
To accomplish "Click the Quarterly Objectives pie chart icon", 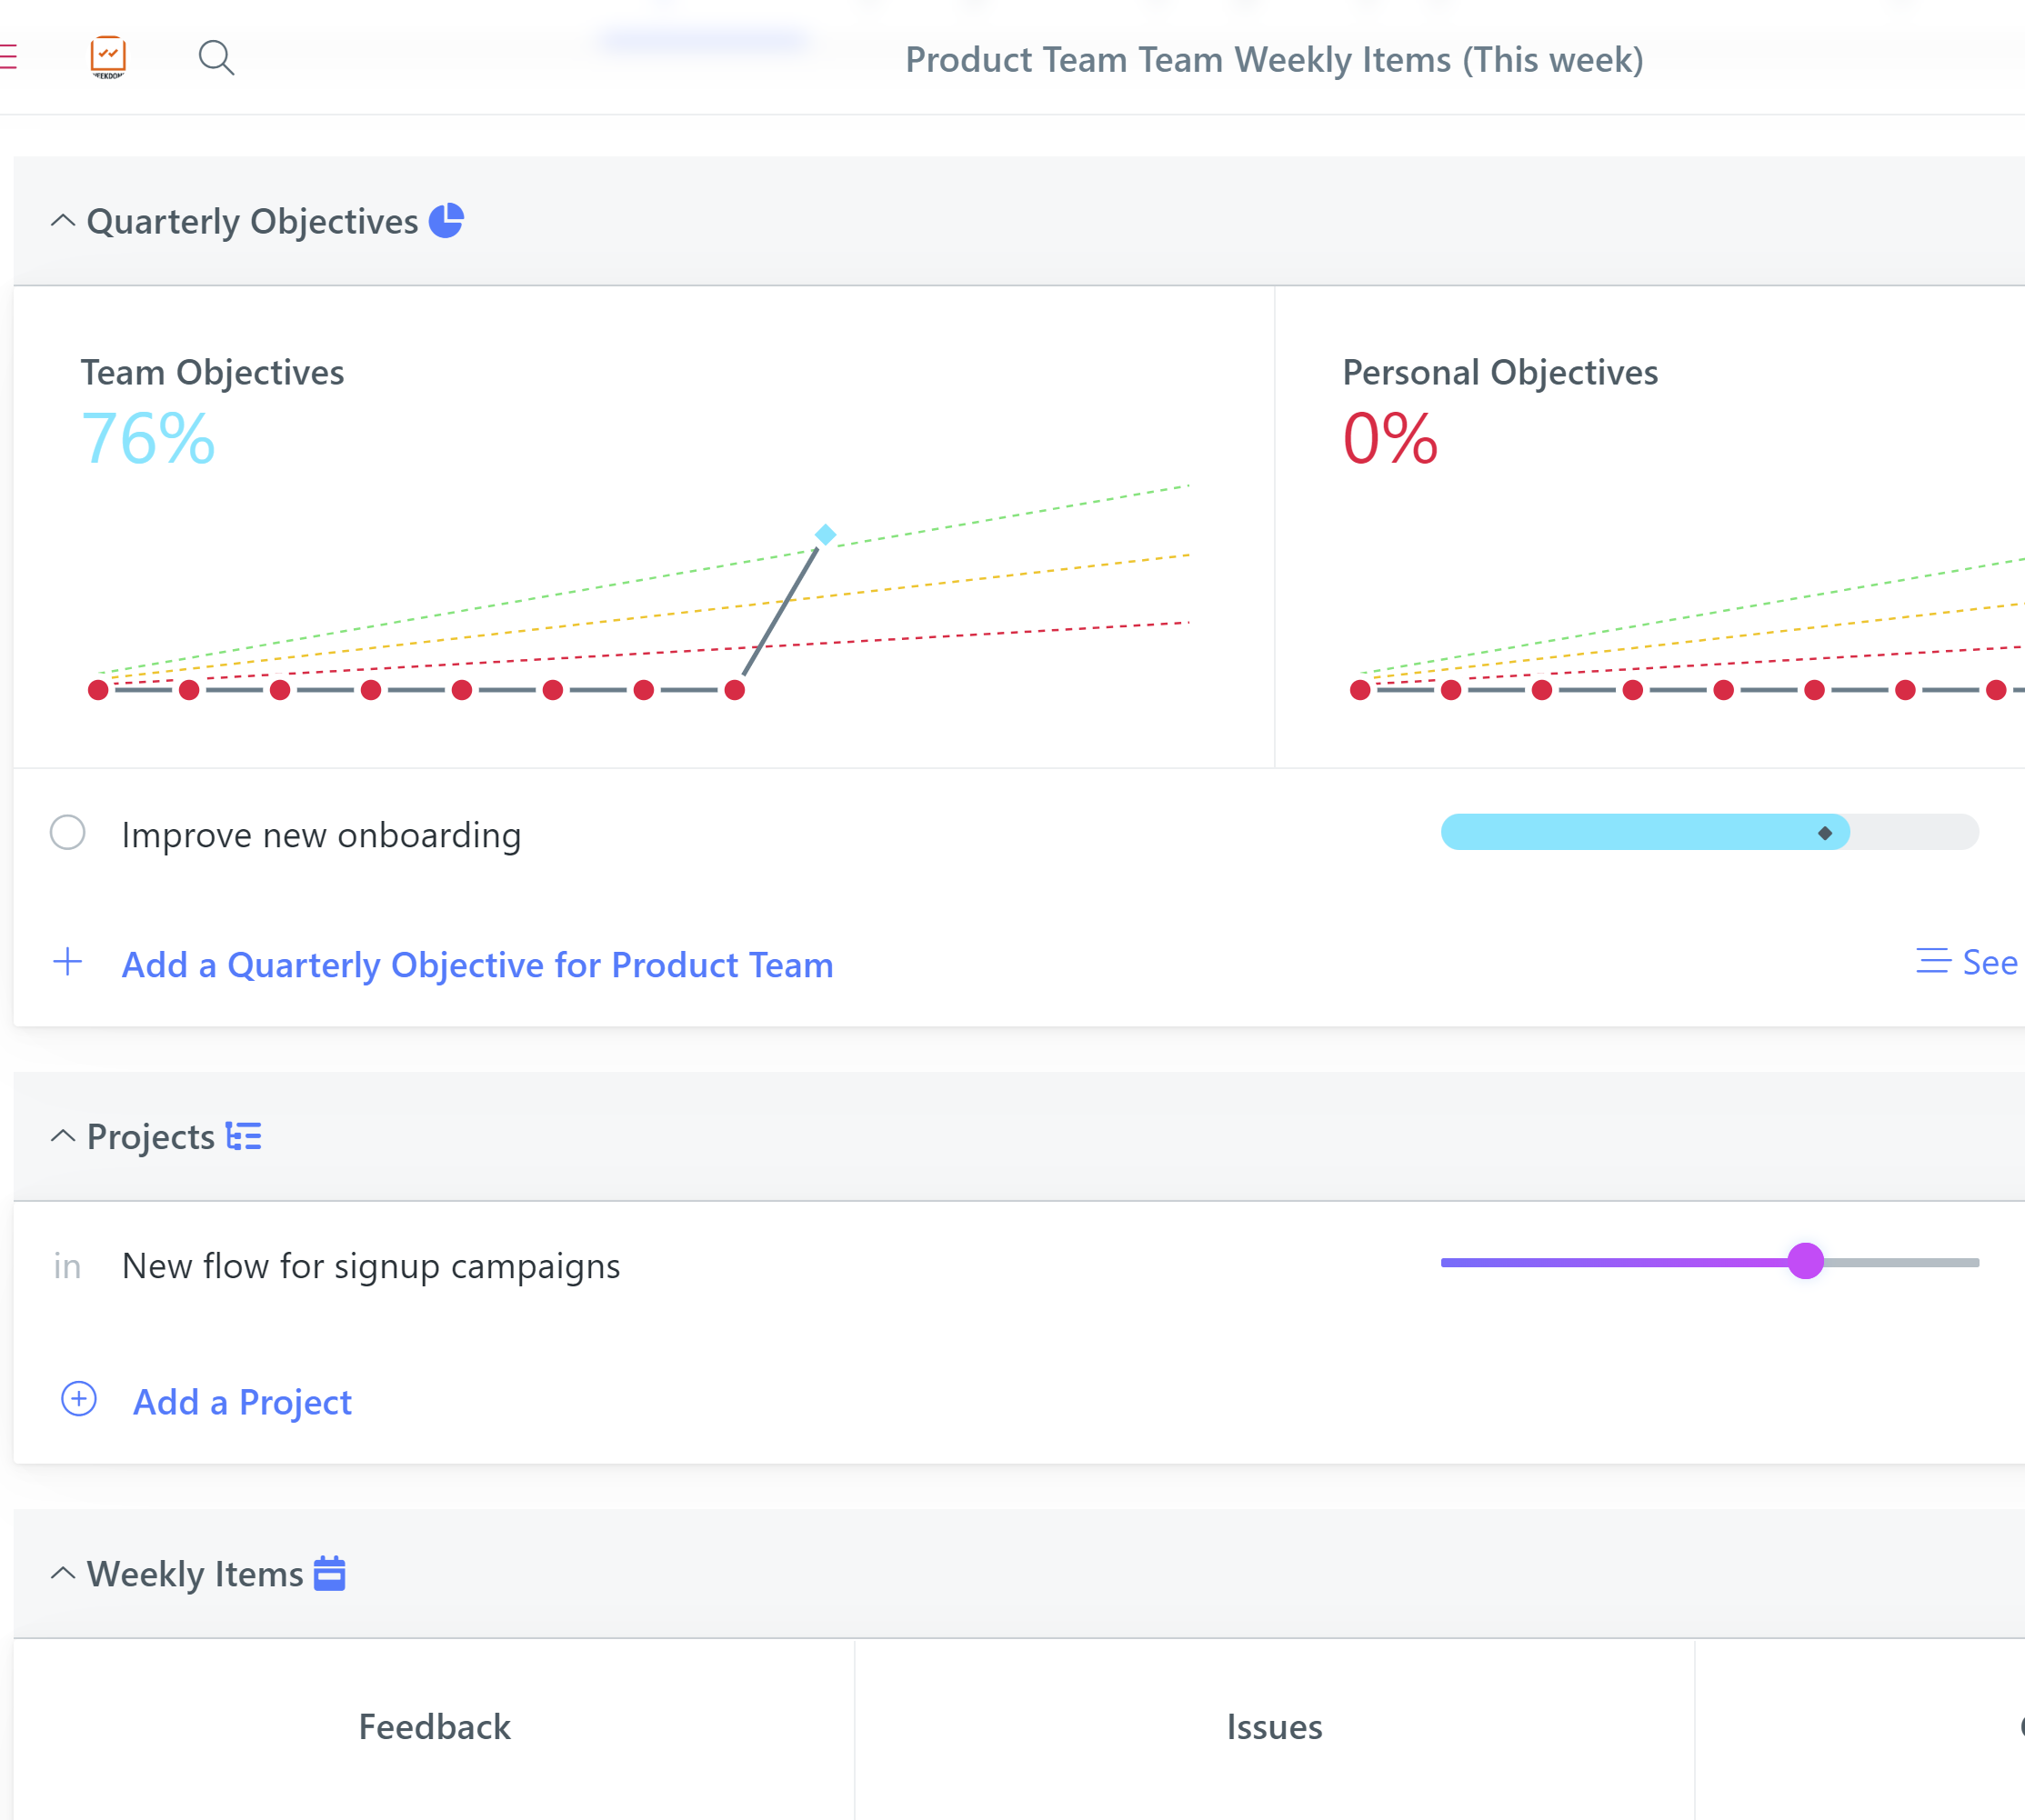I will tap(446, 221).
